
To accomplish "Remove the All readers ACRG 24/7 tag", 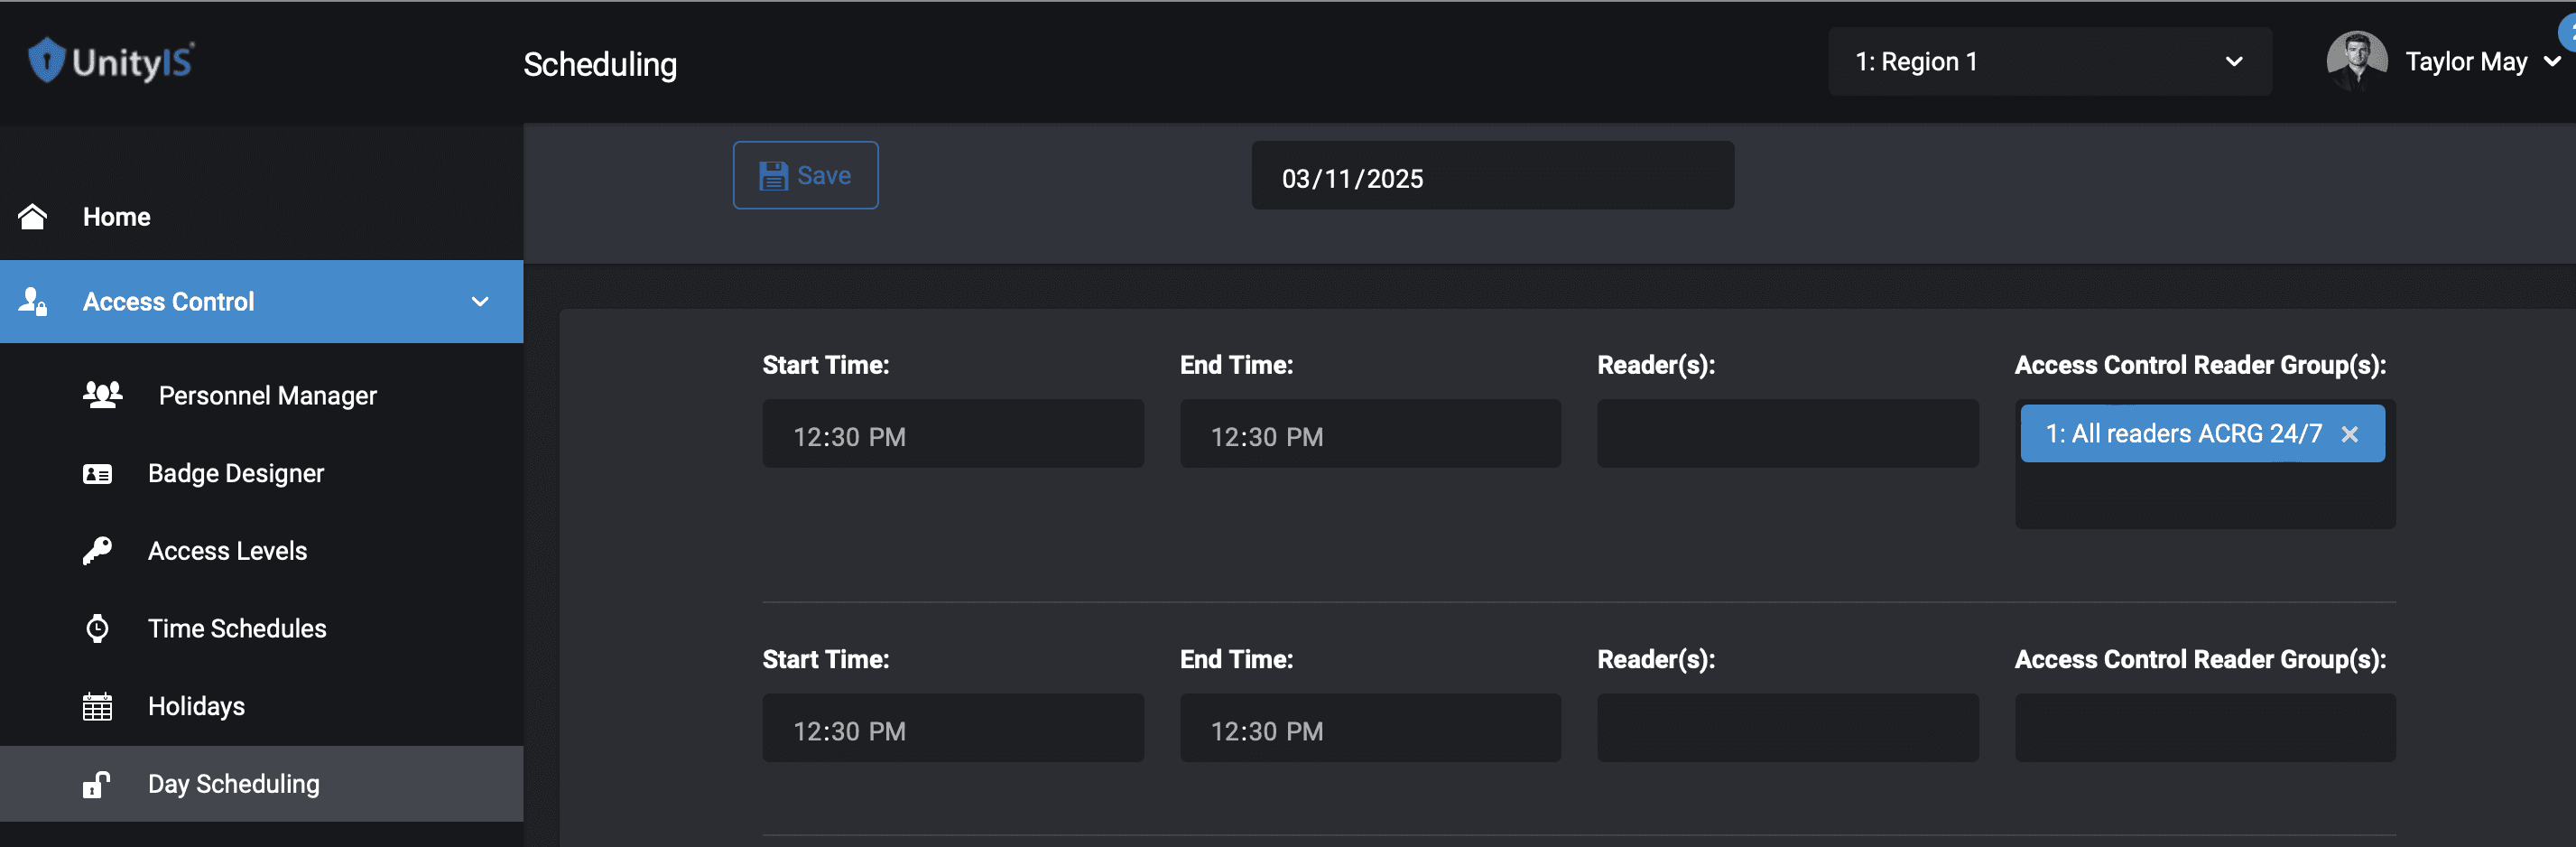I will tap(2350, 434).
